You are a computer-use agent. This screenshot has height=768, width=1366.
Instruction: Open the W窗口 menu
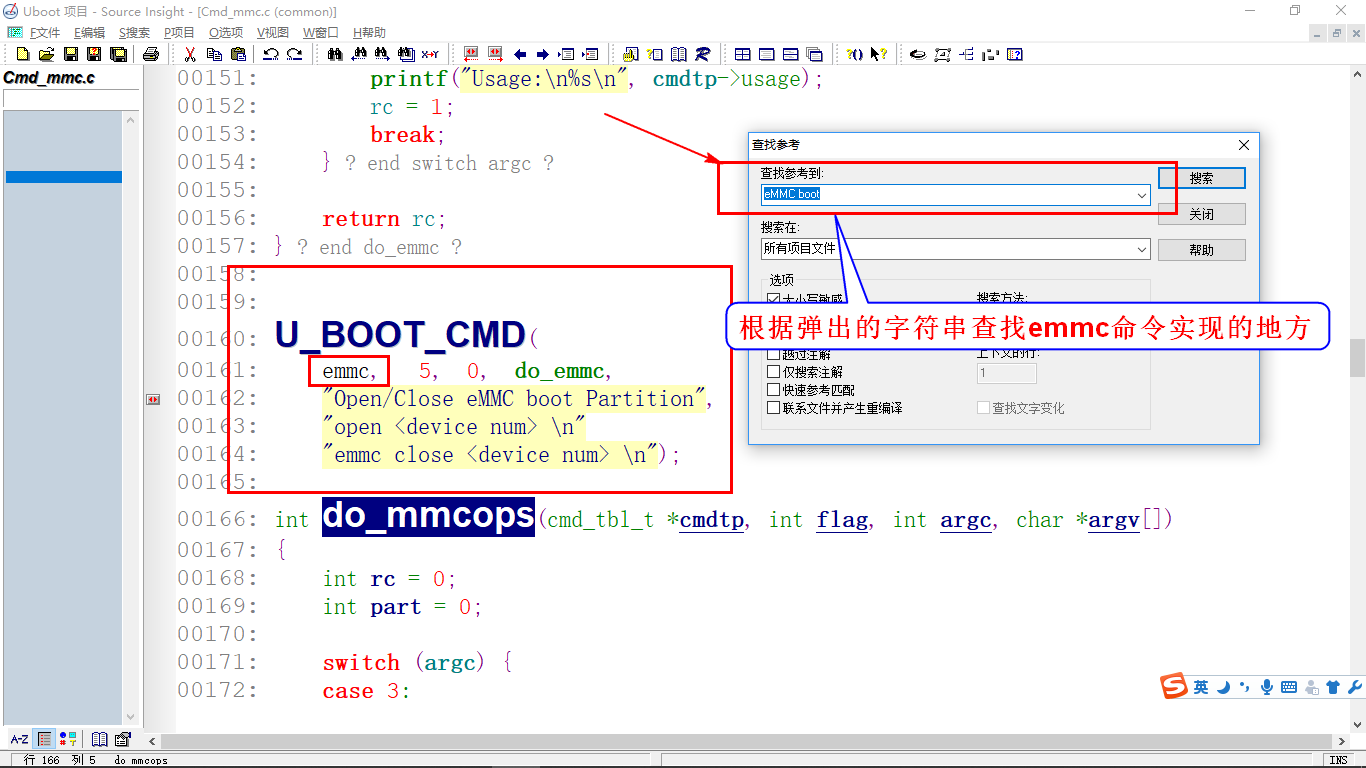320,32
